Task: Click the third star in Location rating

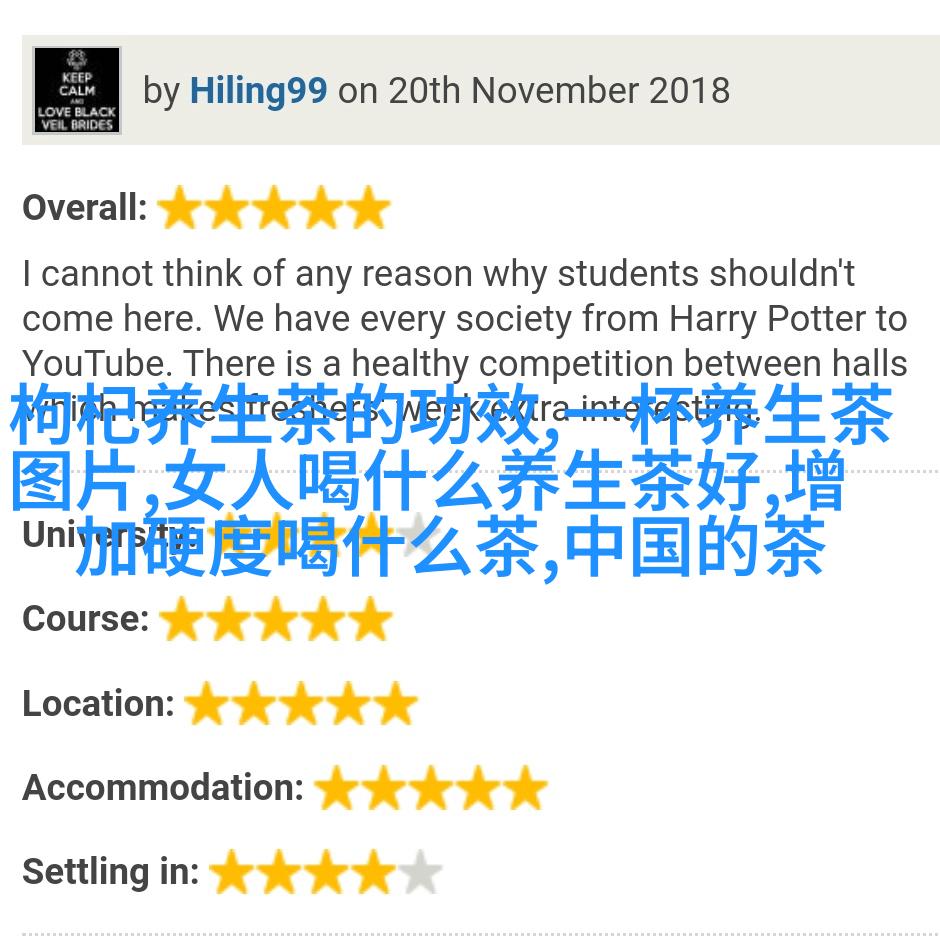Action: pyautogui.click(x=301, y=703)
